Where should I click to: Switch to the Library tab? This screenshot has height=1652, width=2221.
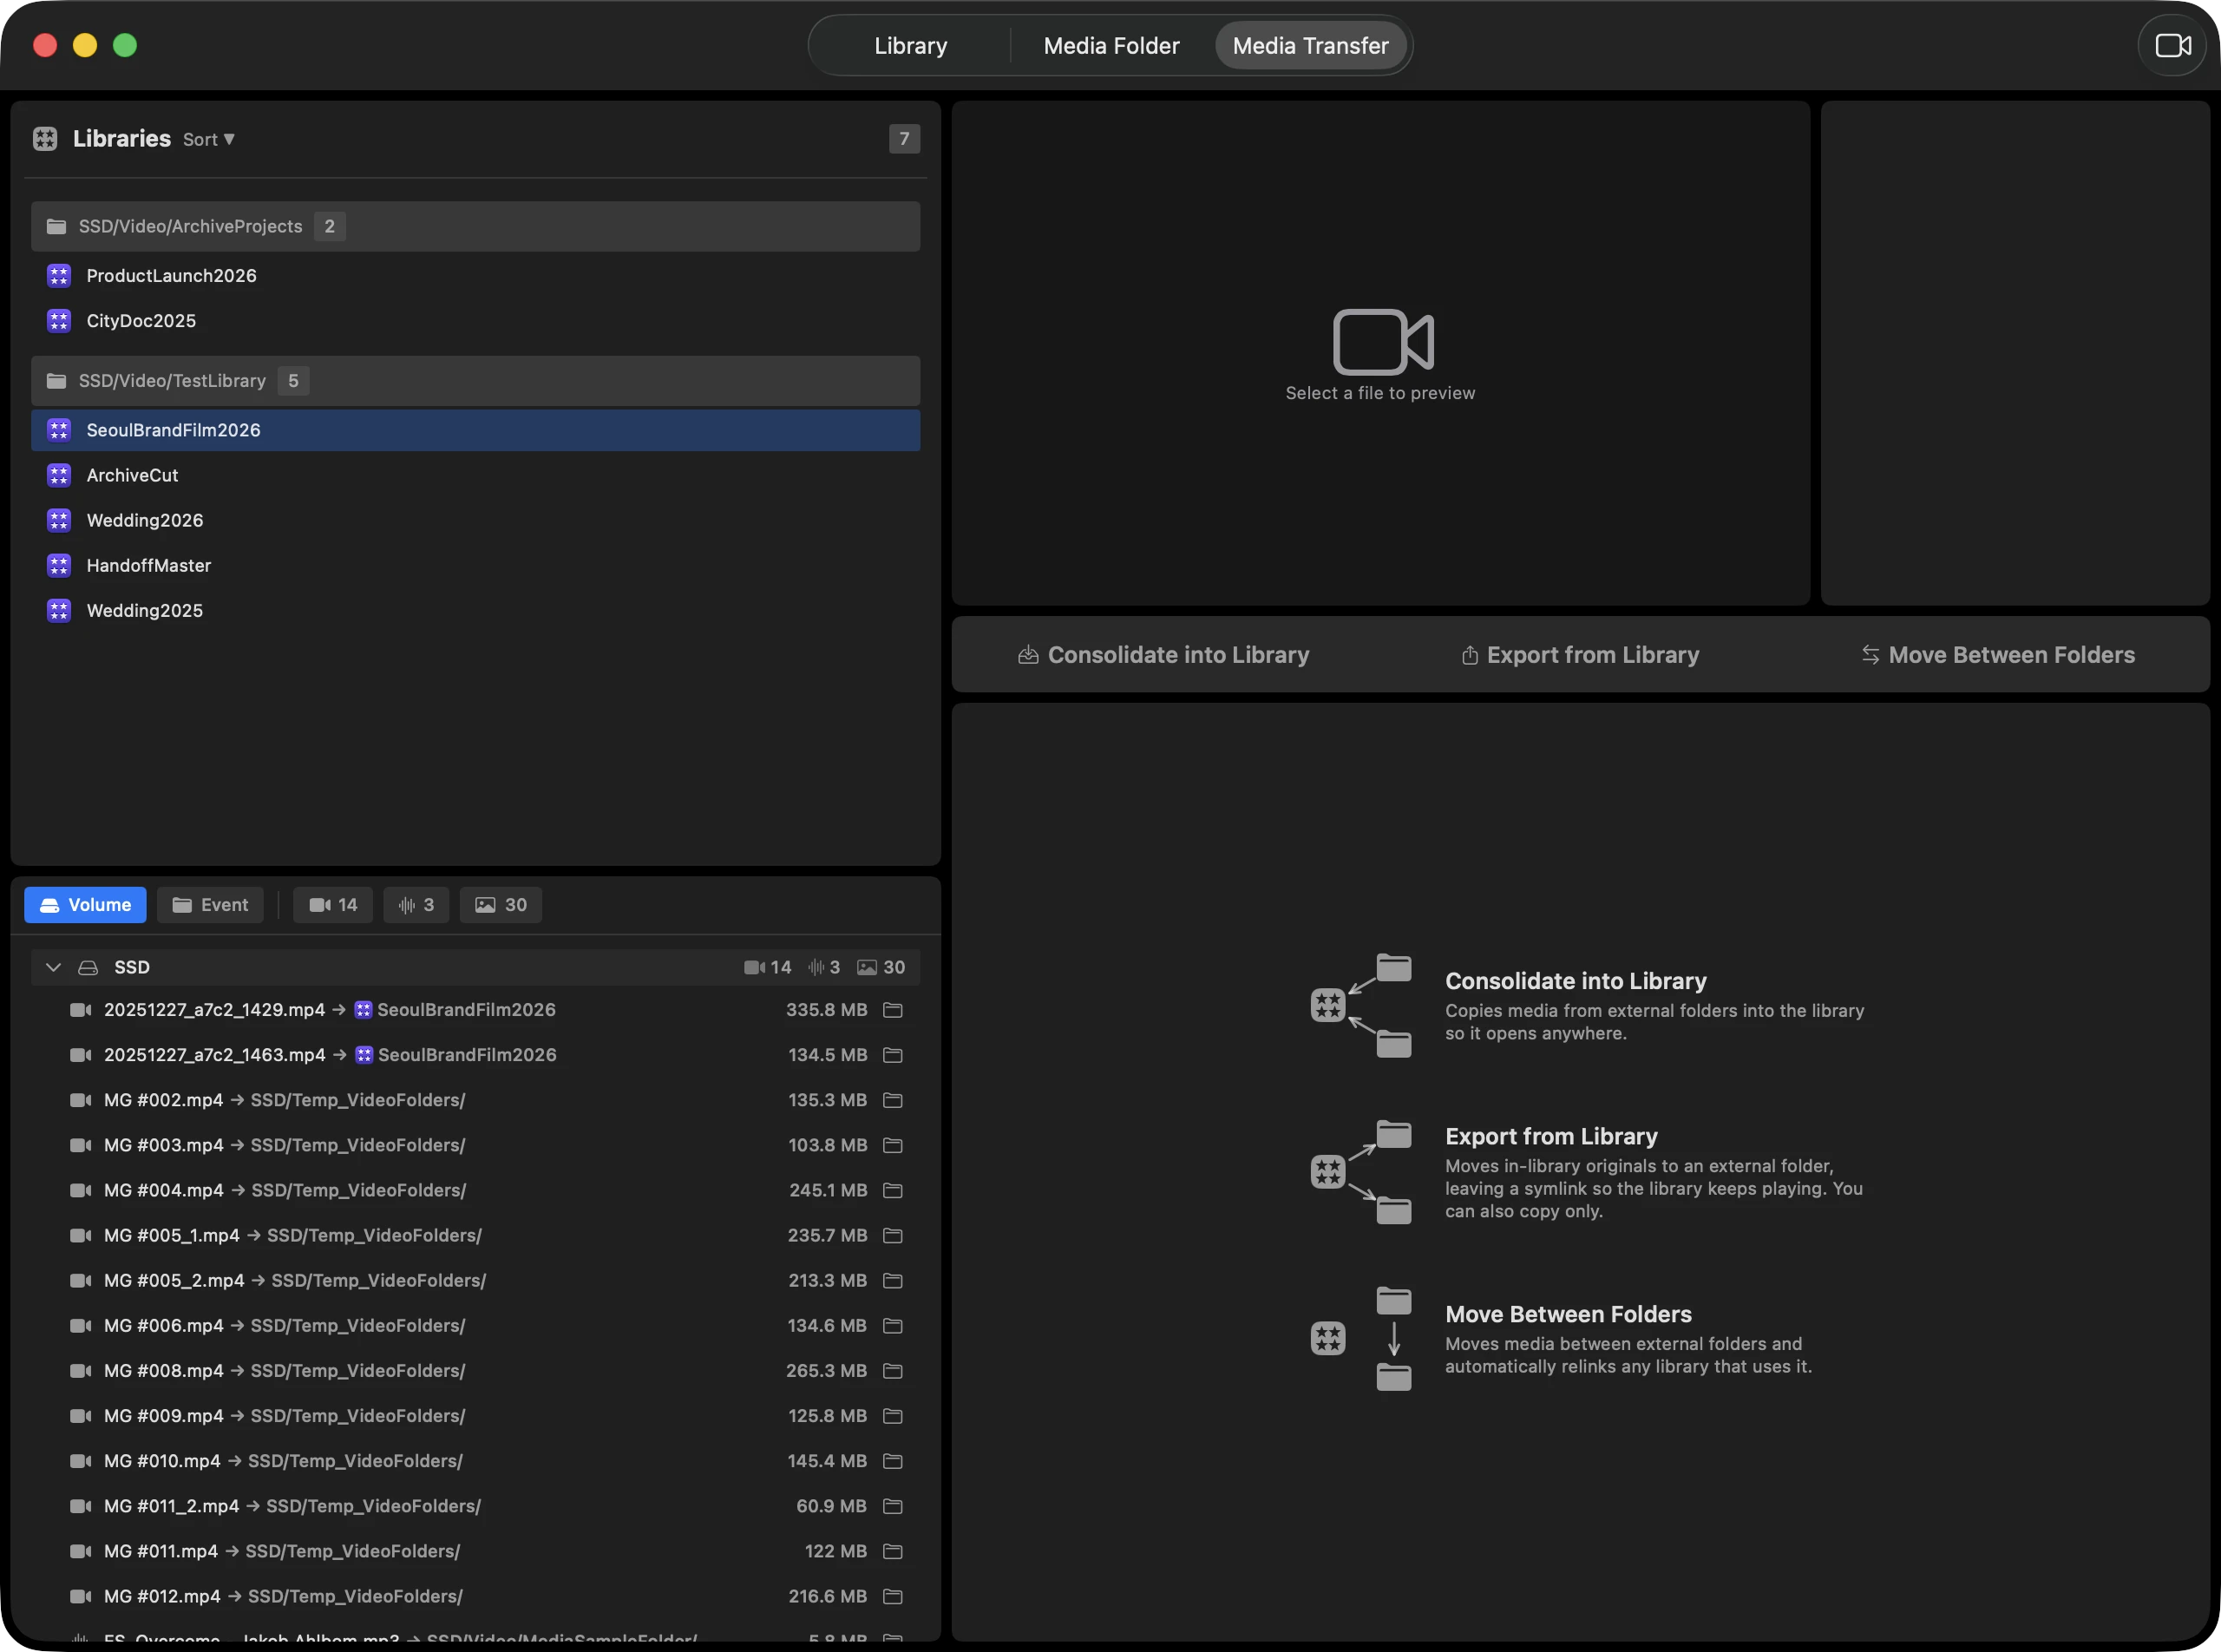coord(910,46)
